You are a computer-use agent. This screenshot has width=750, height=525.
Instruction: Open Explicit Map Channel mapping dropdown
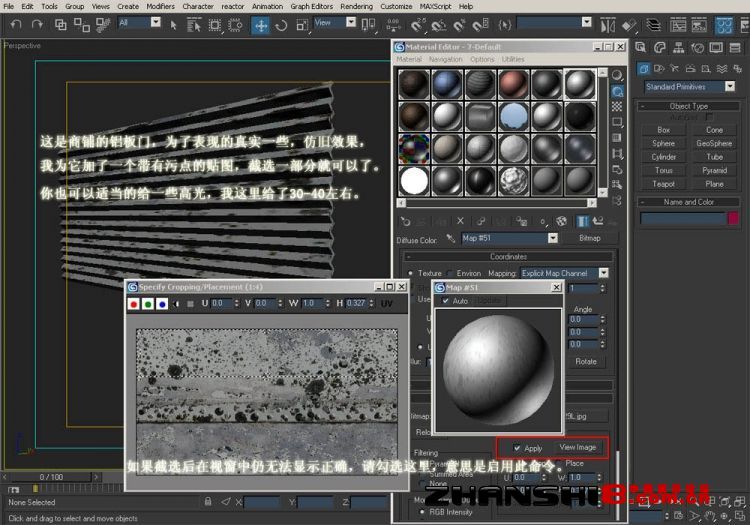pos(604,273)
